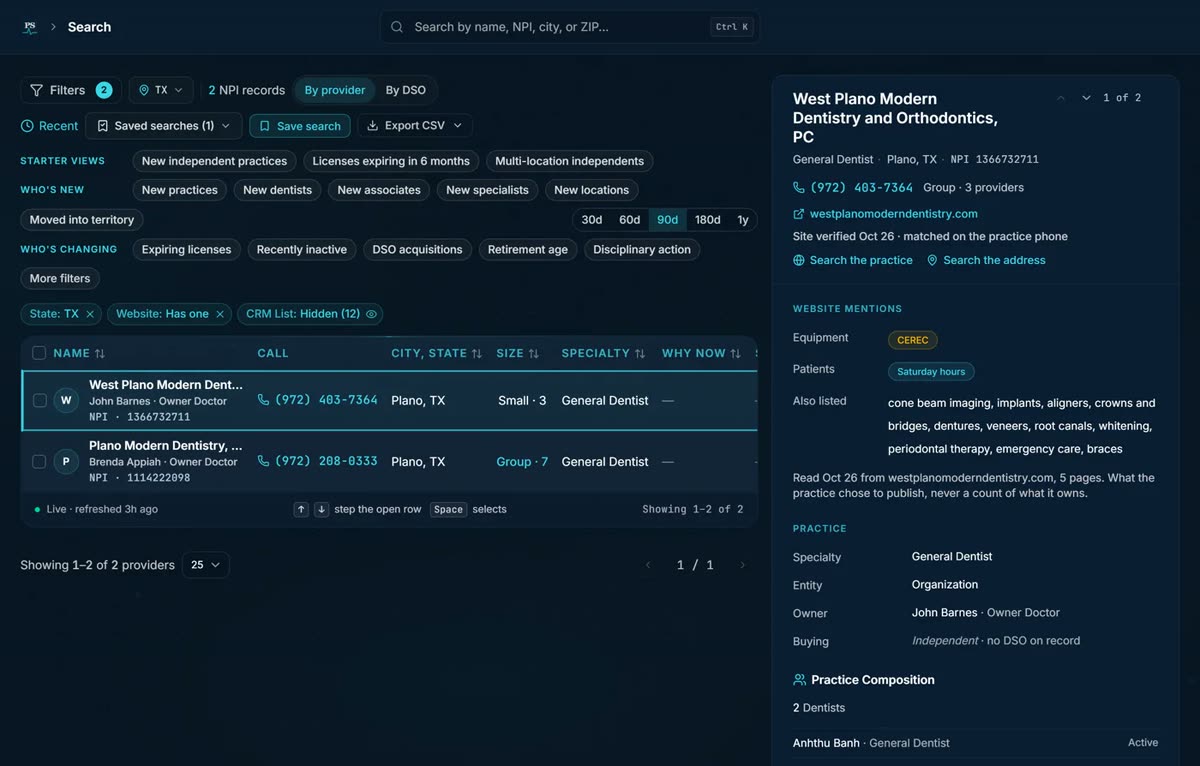Toggle Retirement age filter chip
Screen dimensions: 1200x766
coord(528,250)
